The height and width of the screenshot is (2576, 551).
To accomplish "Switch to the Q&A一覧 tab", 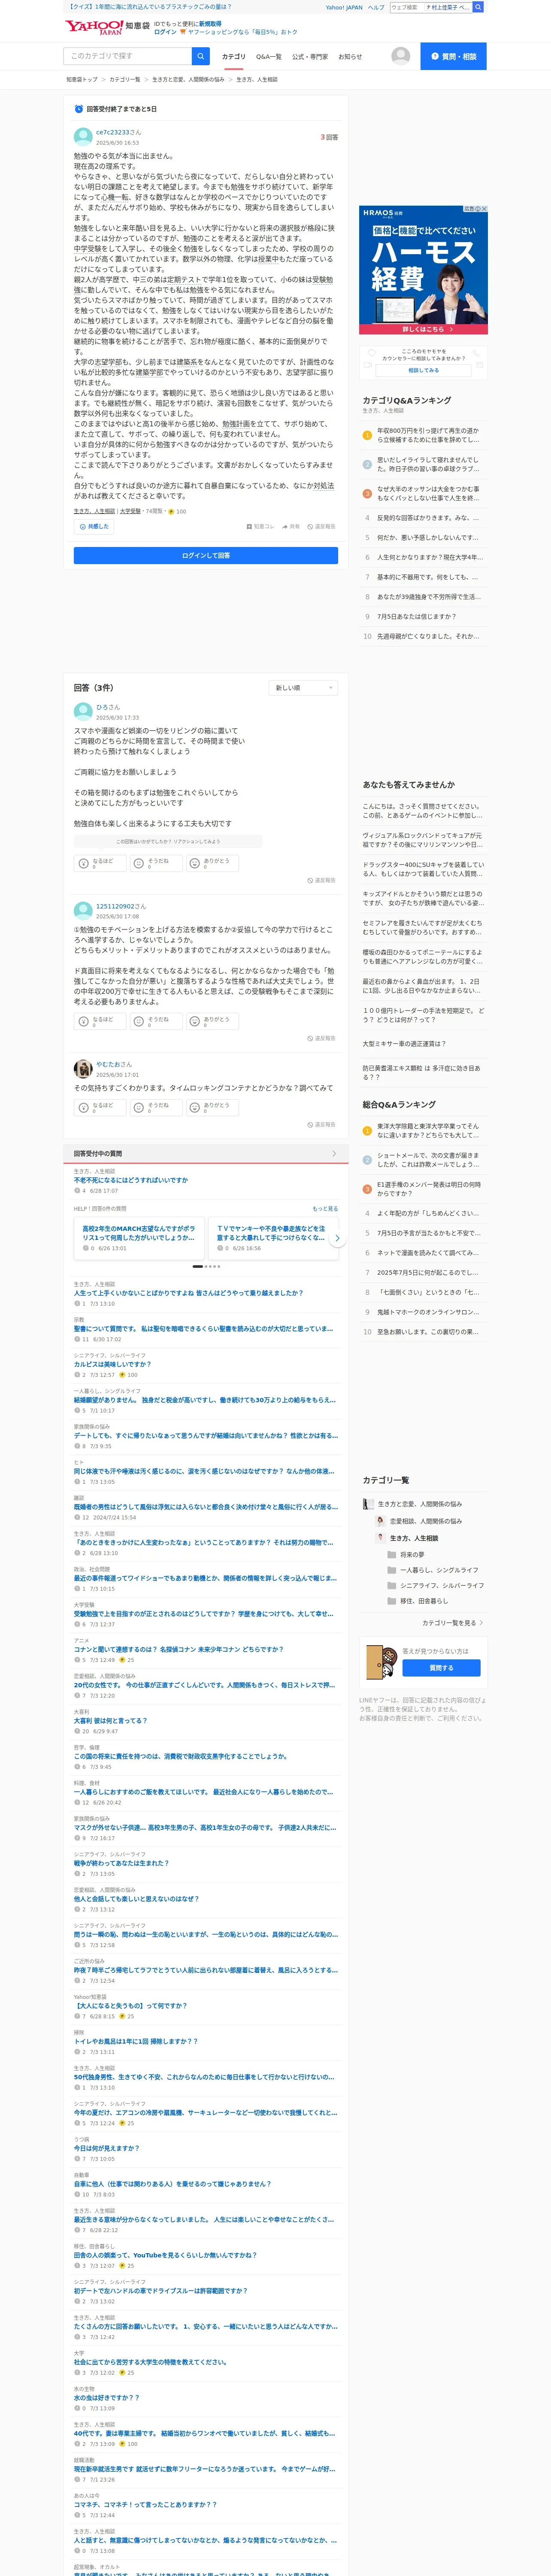I will tap(269, 57).
